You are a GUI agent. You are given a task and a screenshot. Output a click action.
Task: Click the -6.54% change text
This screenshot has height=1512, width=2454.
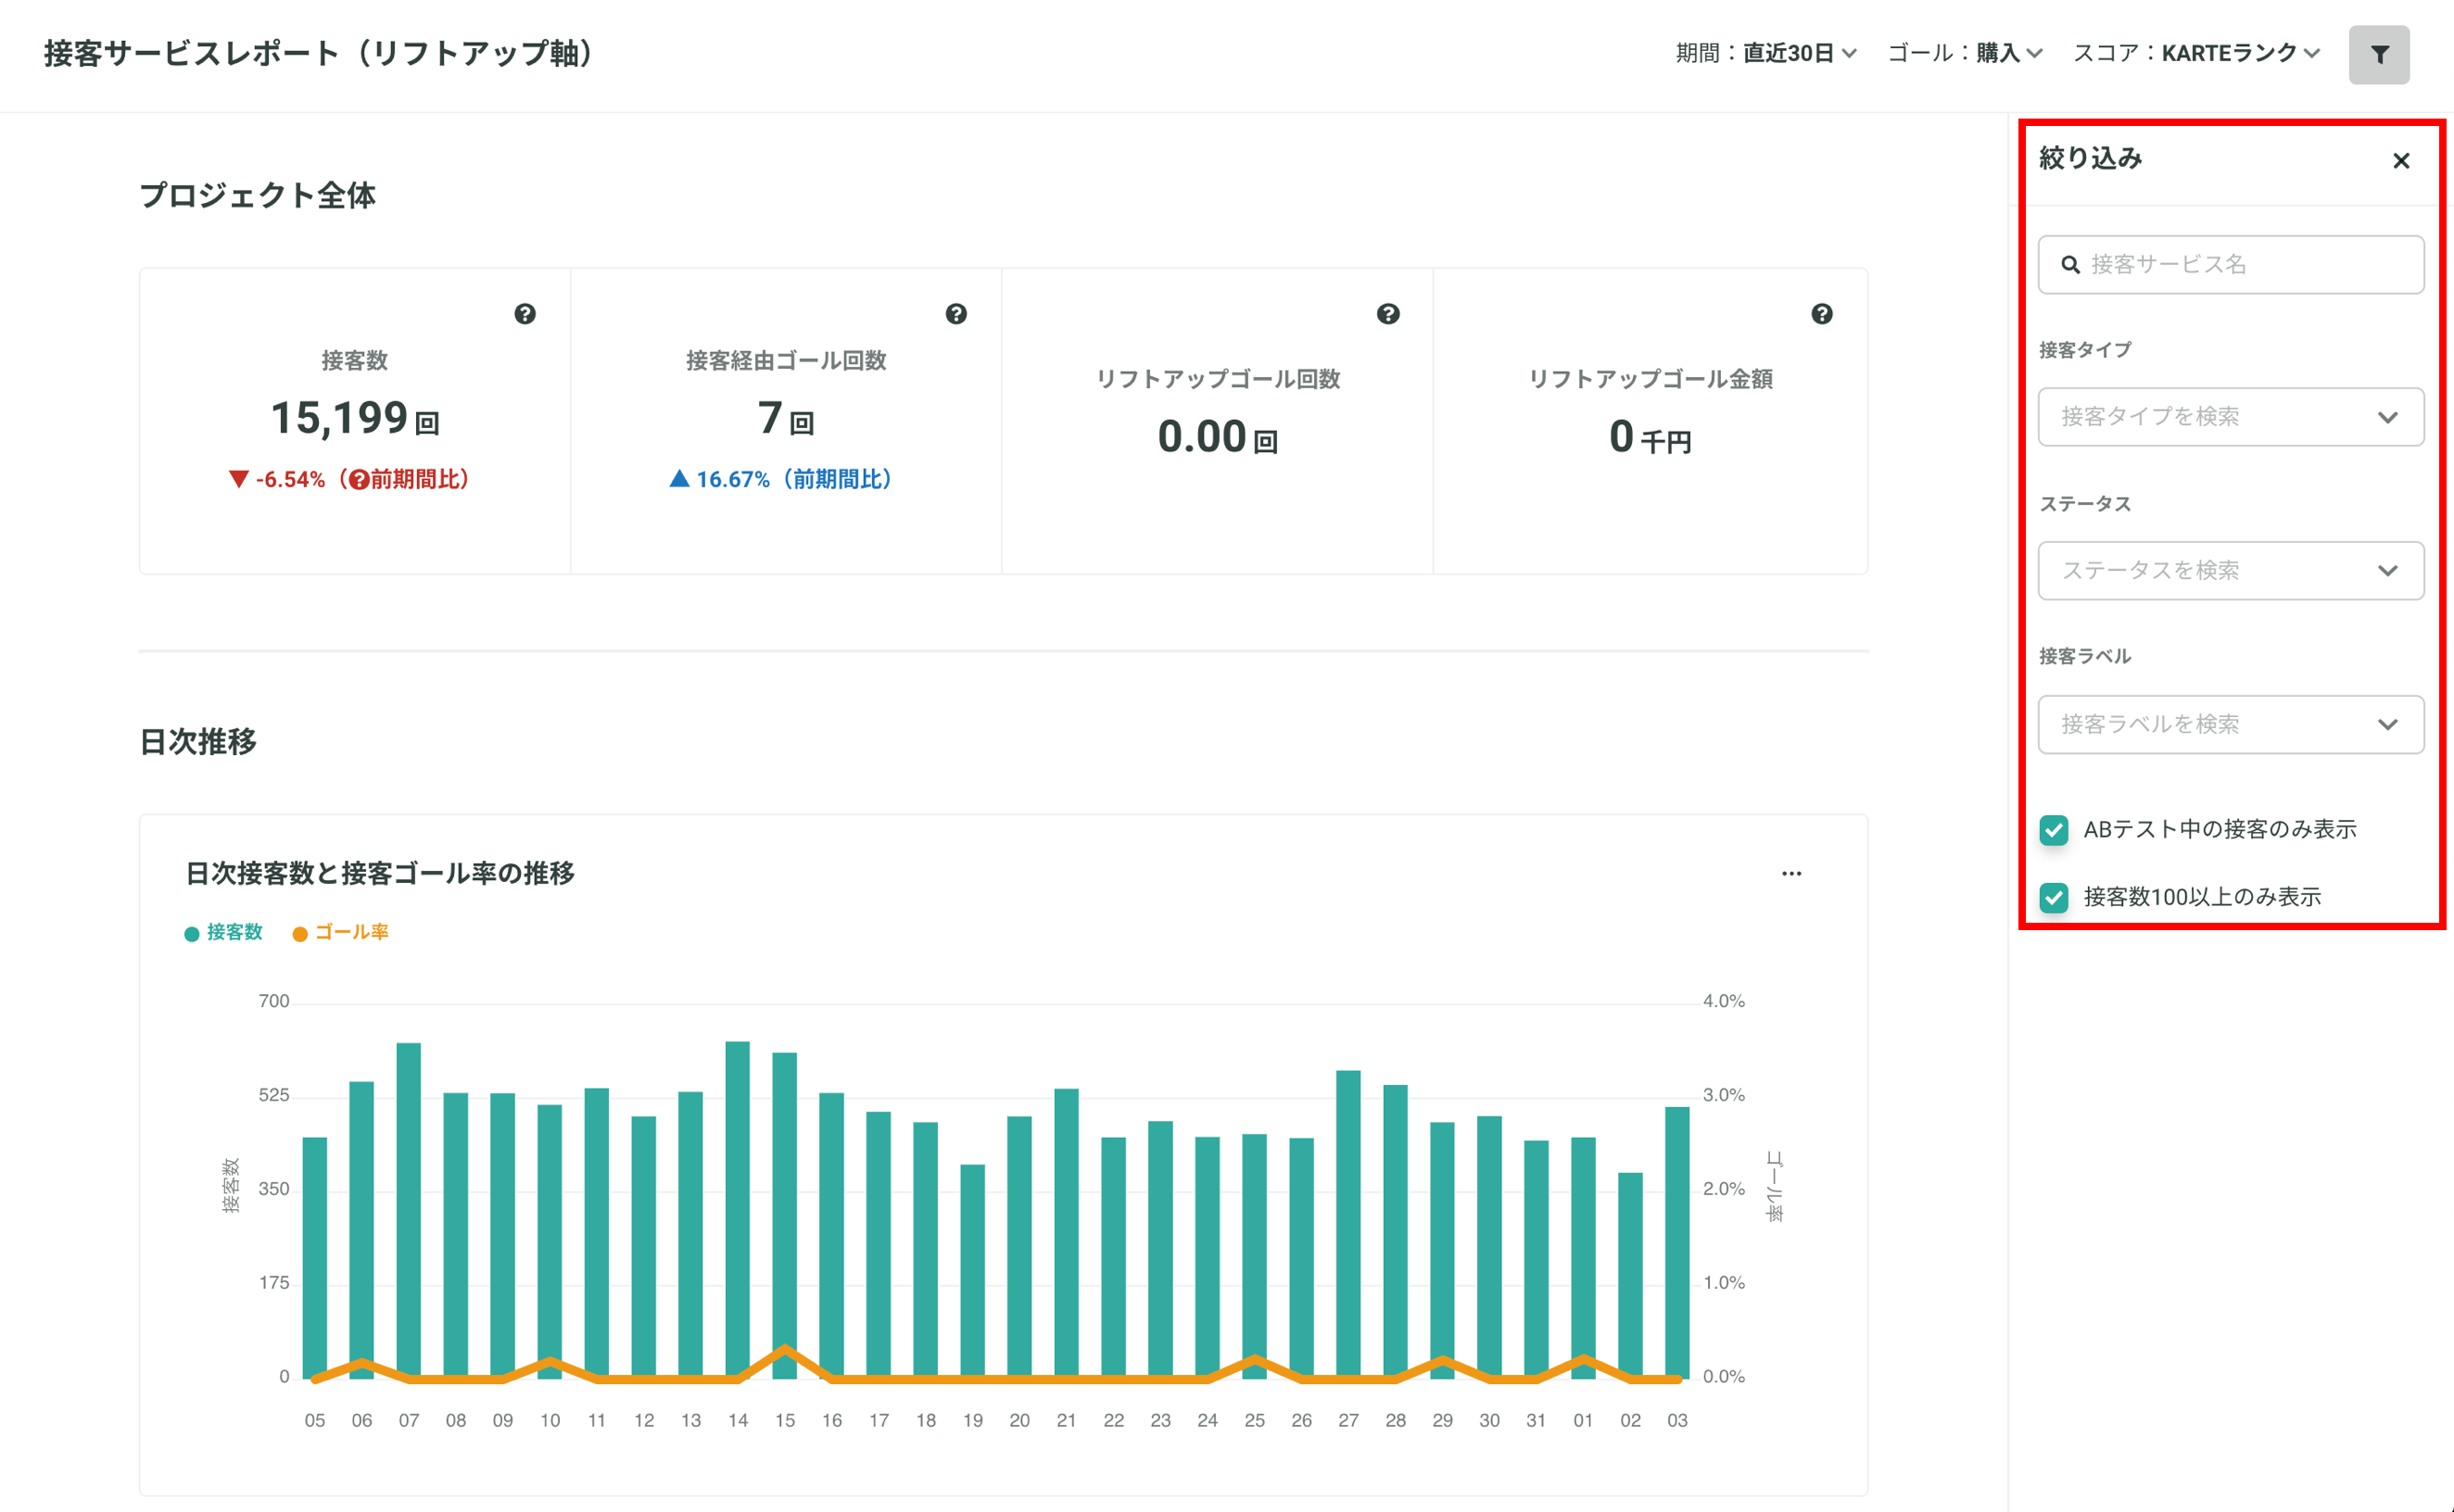[290, 480]
